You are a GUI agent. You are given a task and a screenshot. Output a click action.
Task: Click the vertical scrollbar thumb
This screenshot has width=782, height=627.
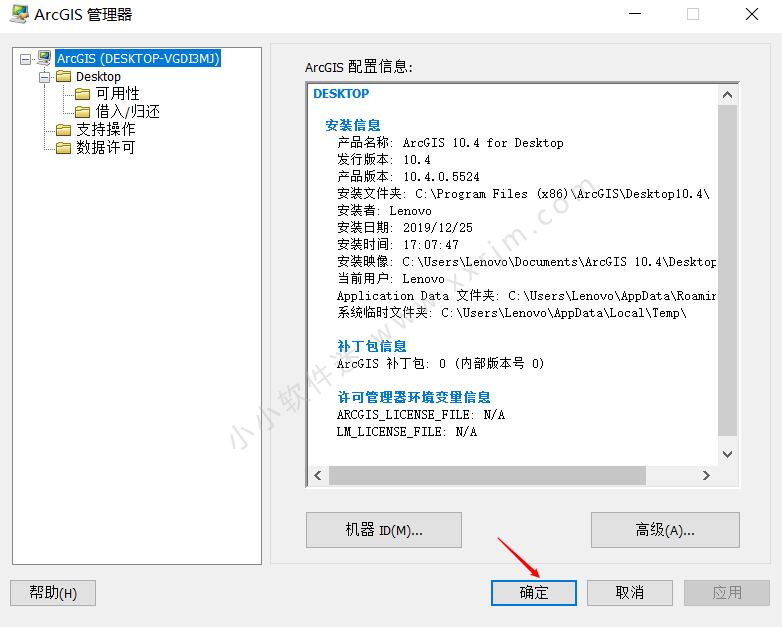728,270
